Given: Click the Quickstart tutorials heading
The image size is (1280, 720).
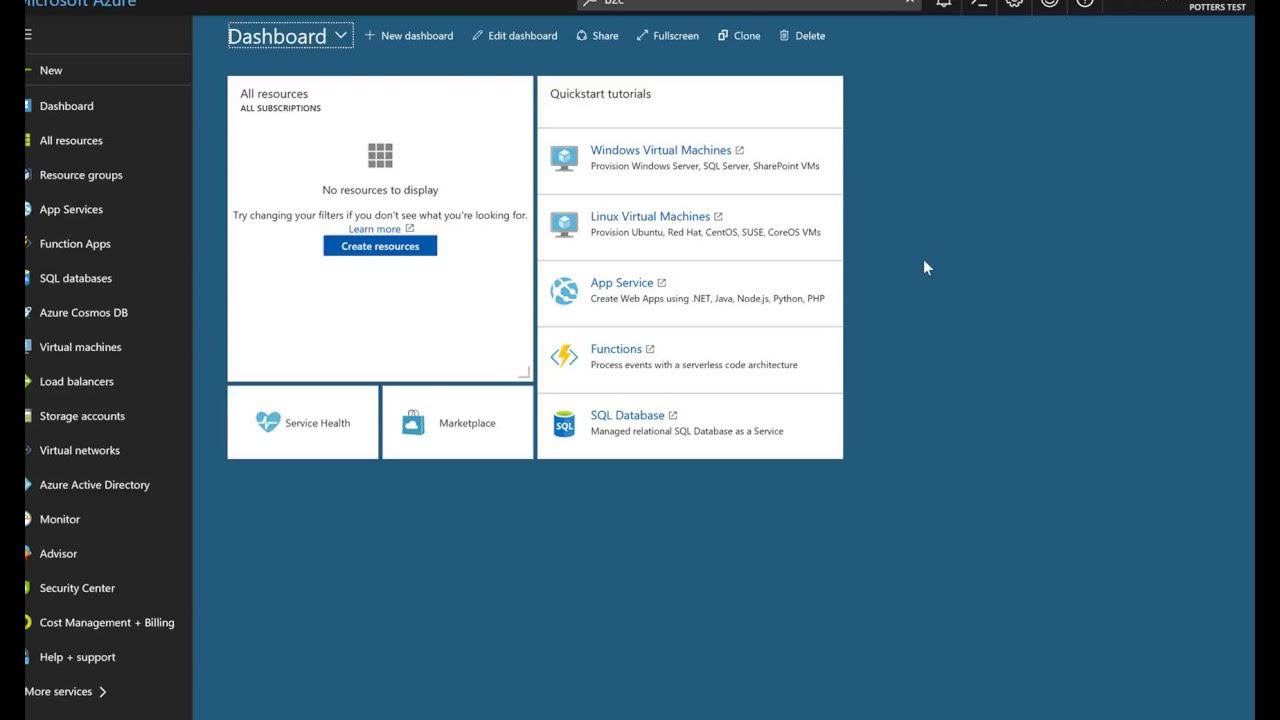Looking at the screenshot, I should pos(600,94).
